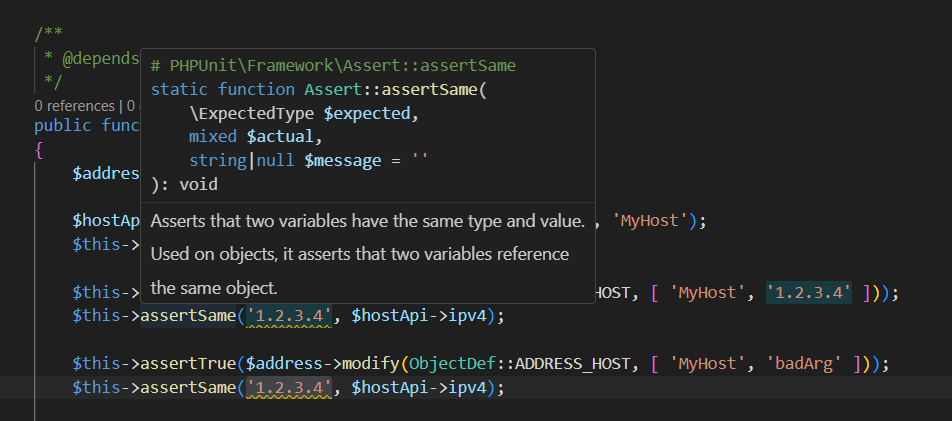Click the highlighted '1.2.3.4' array value
Screen dimensions: 952x421
point(808,293)
